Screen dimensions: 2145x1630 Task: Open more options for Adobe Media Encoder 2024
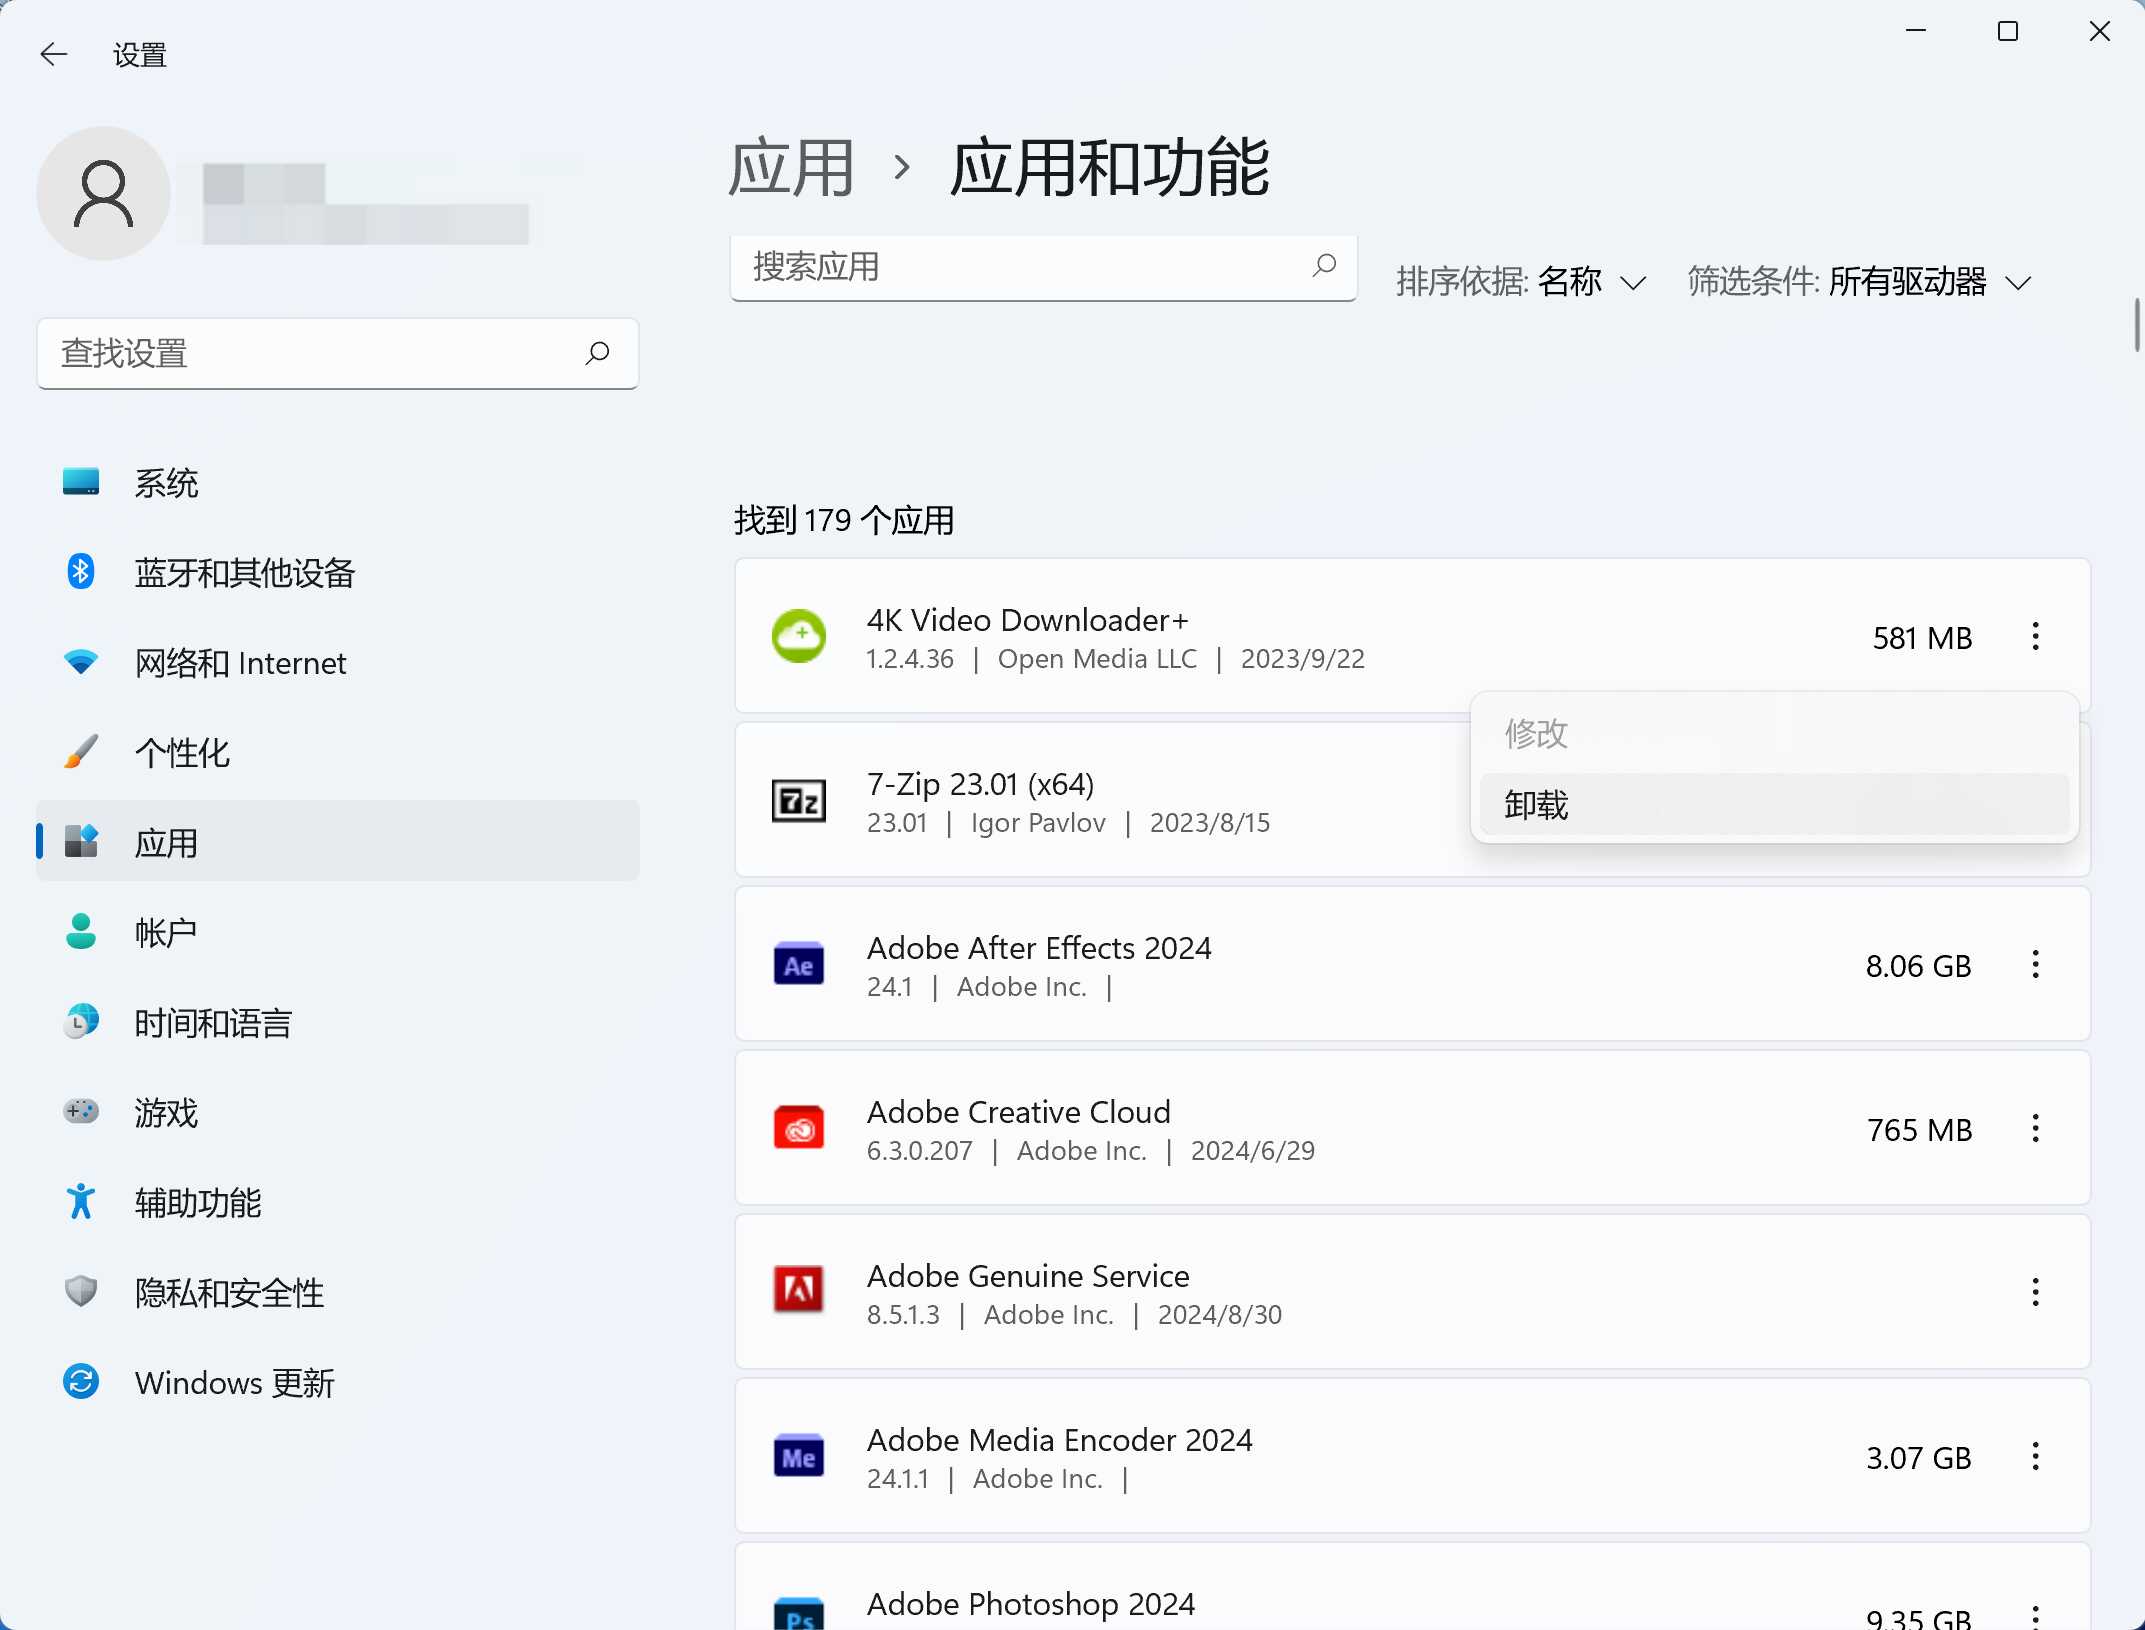[x=2035, y=1457]
